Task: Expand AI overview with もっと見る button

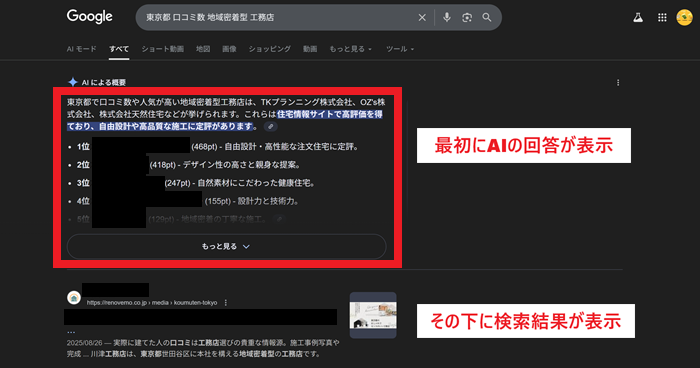Action: pos(226,247)
